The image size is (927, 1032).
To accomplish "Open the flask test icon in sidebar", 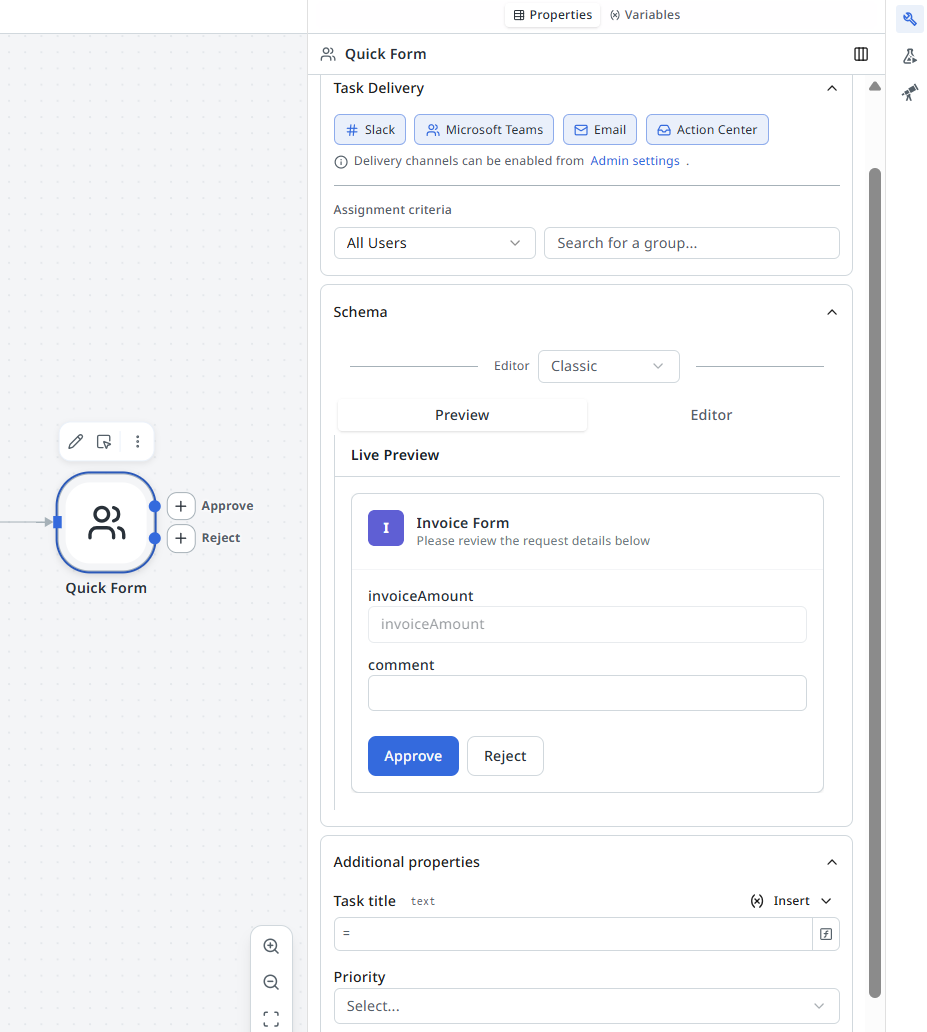I will coord(909,56).
